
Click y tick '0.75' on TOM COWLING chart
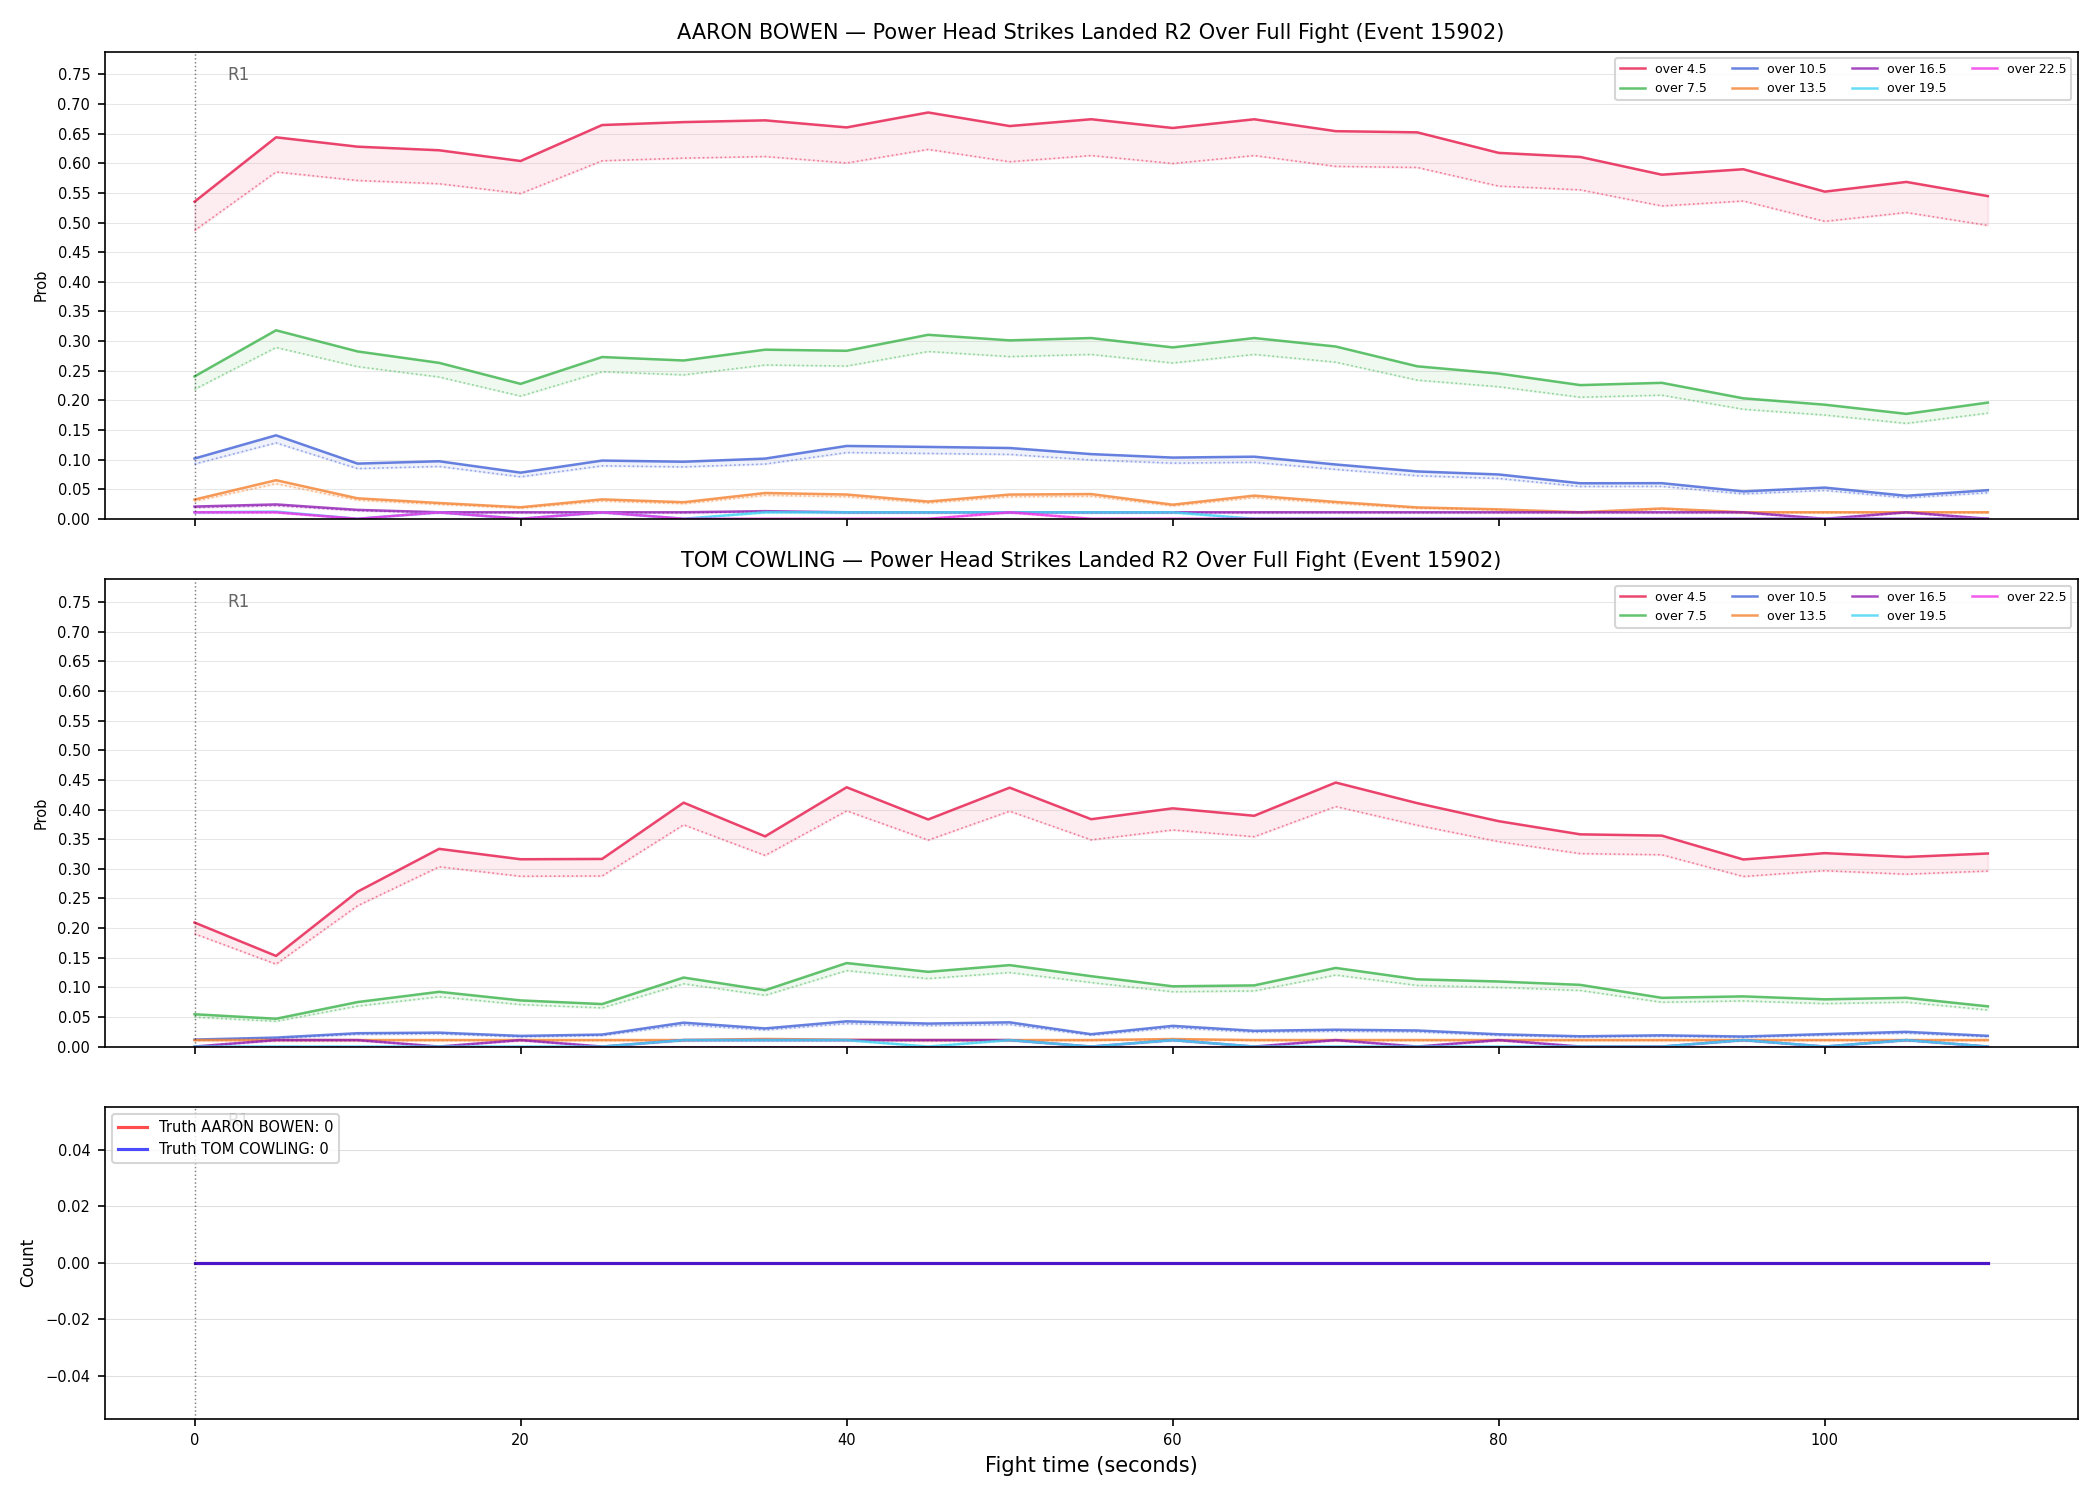(75, 602)
